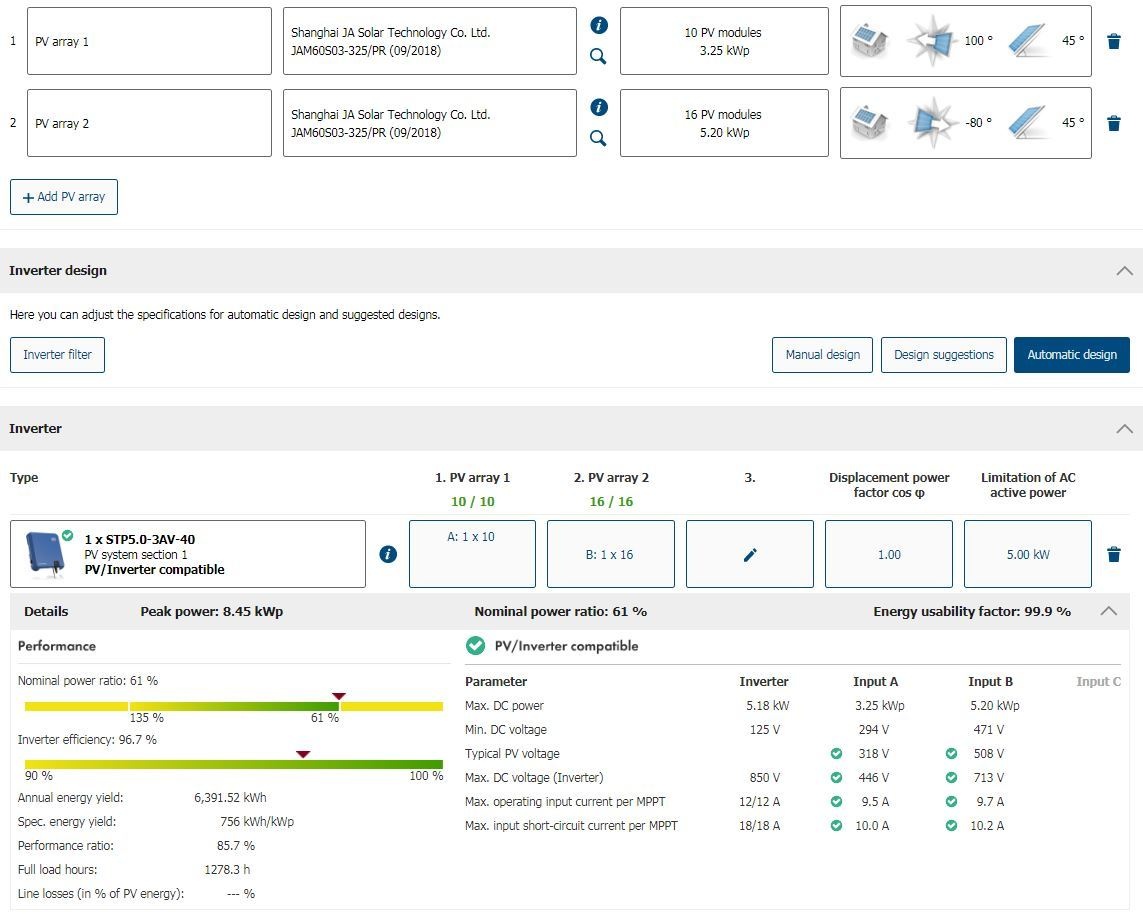1143x914 pixels.
Task: Collapse the Inverter design section
Action: click(x=1124, y=271)
